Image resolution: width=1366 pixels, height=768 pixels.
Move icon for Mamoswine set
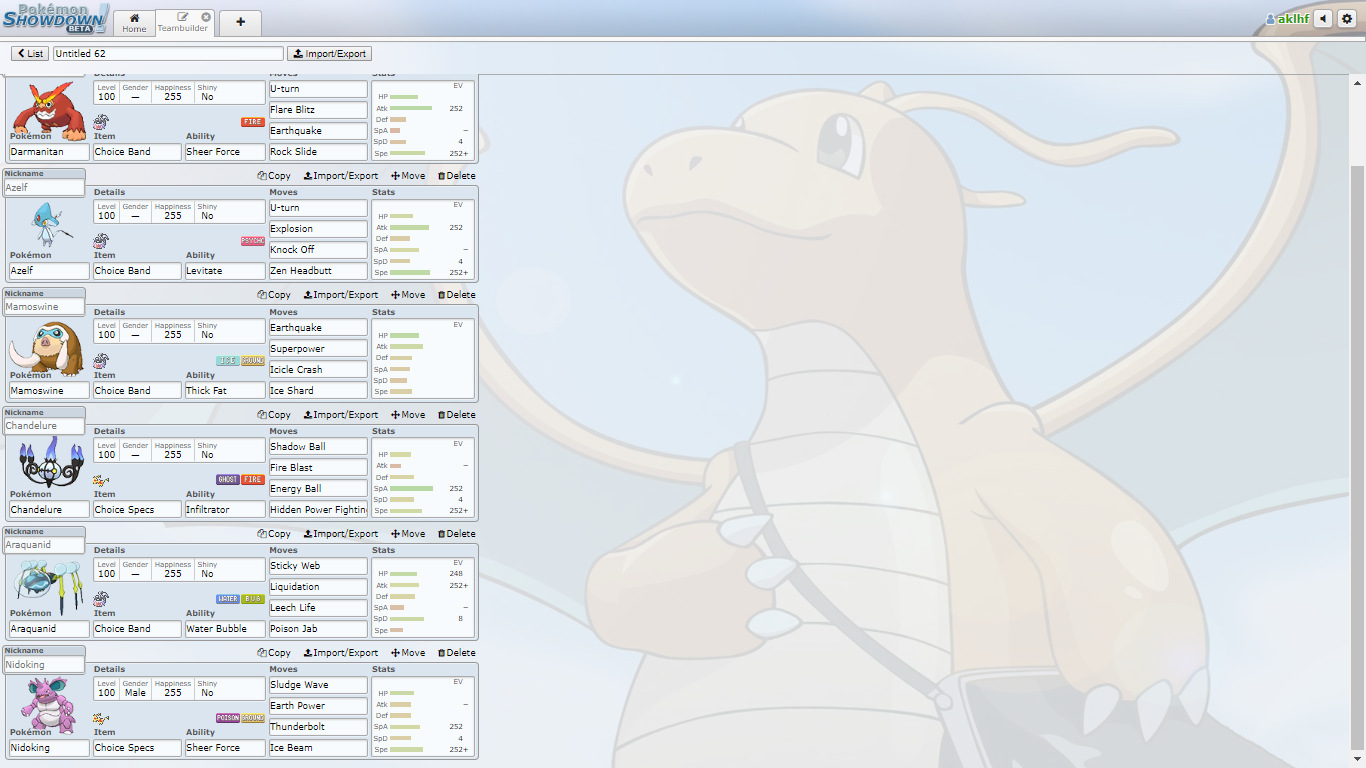(395, 295)
